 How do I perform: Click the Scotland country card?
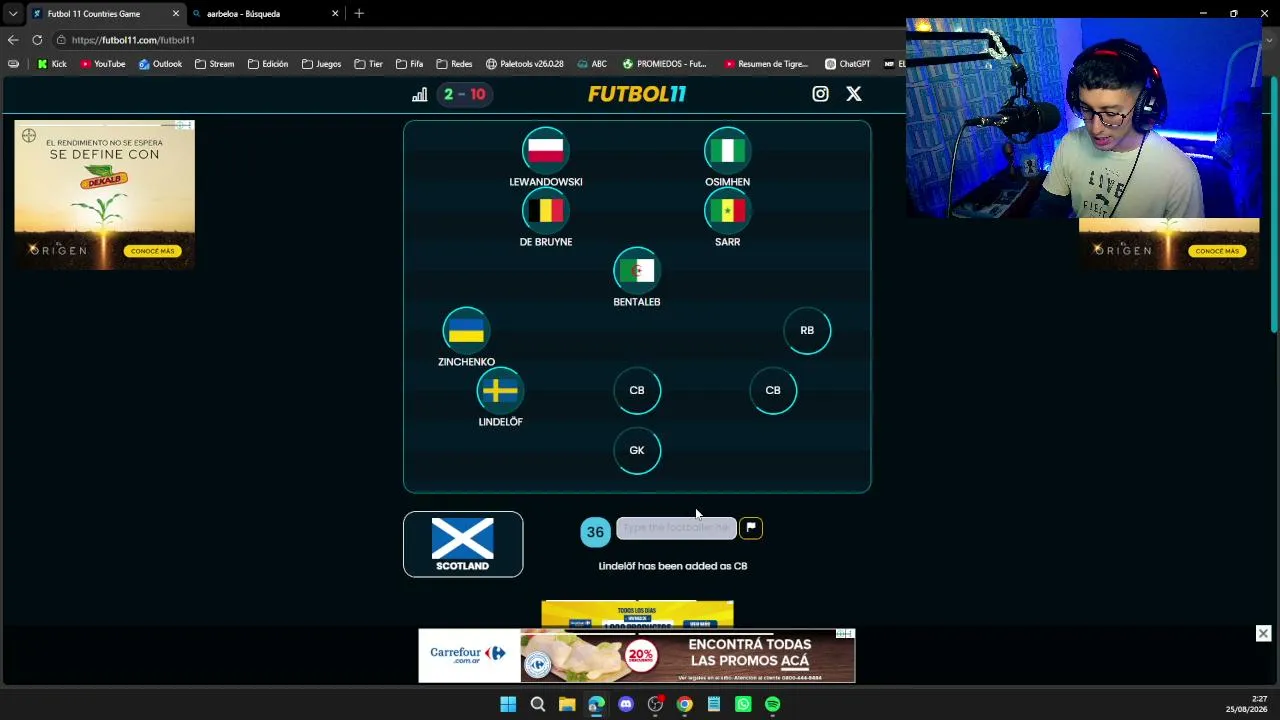463,544
